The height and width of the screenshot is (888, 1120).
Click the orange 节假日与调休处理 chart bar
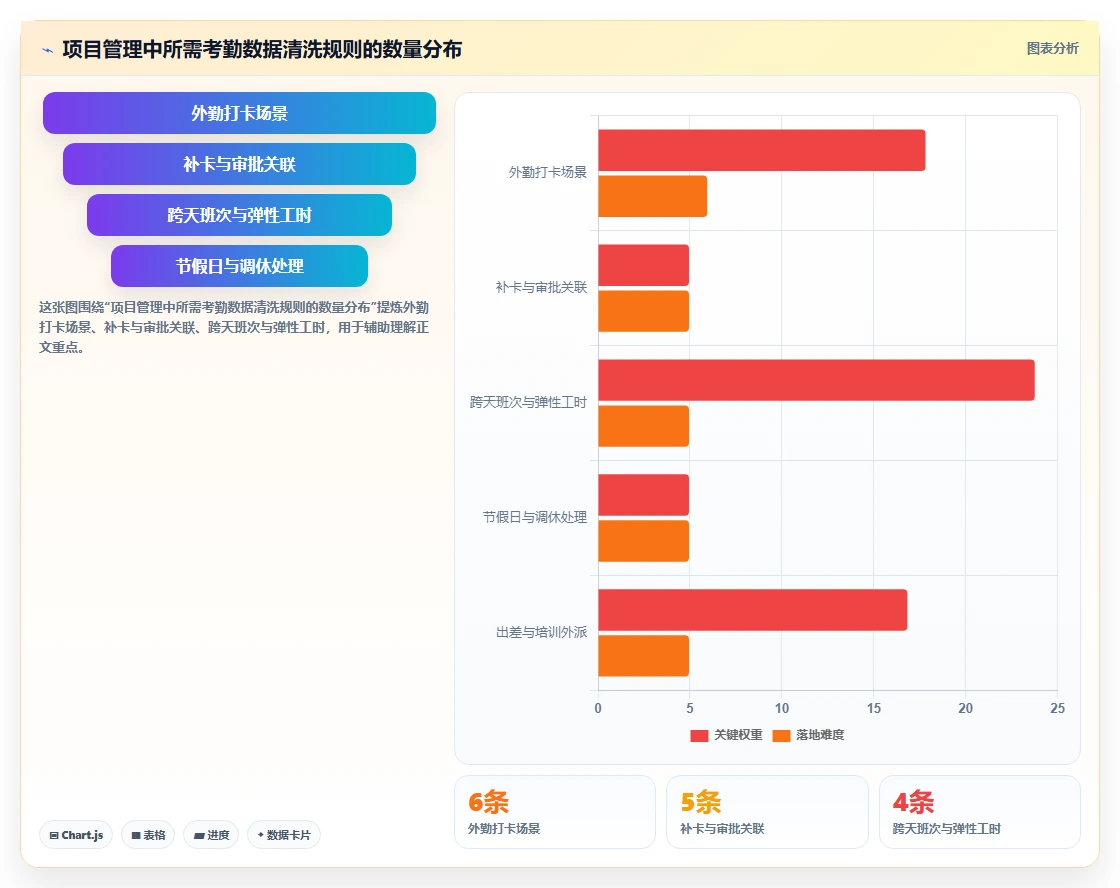[644, 541]
